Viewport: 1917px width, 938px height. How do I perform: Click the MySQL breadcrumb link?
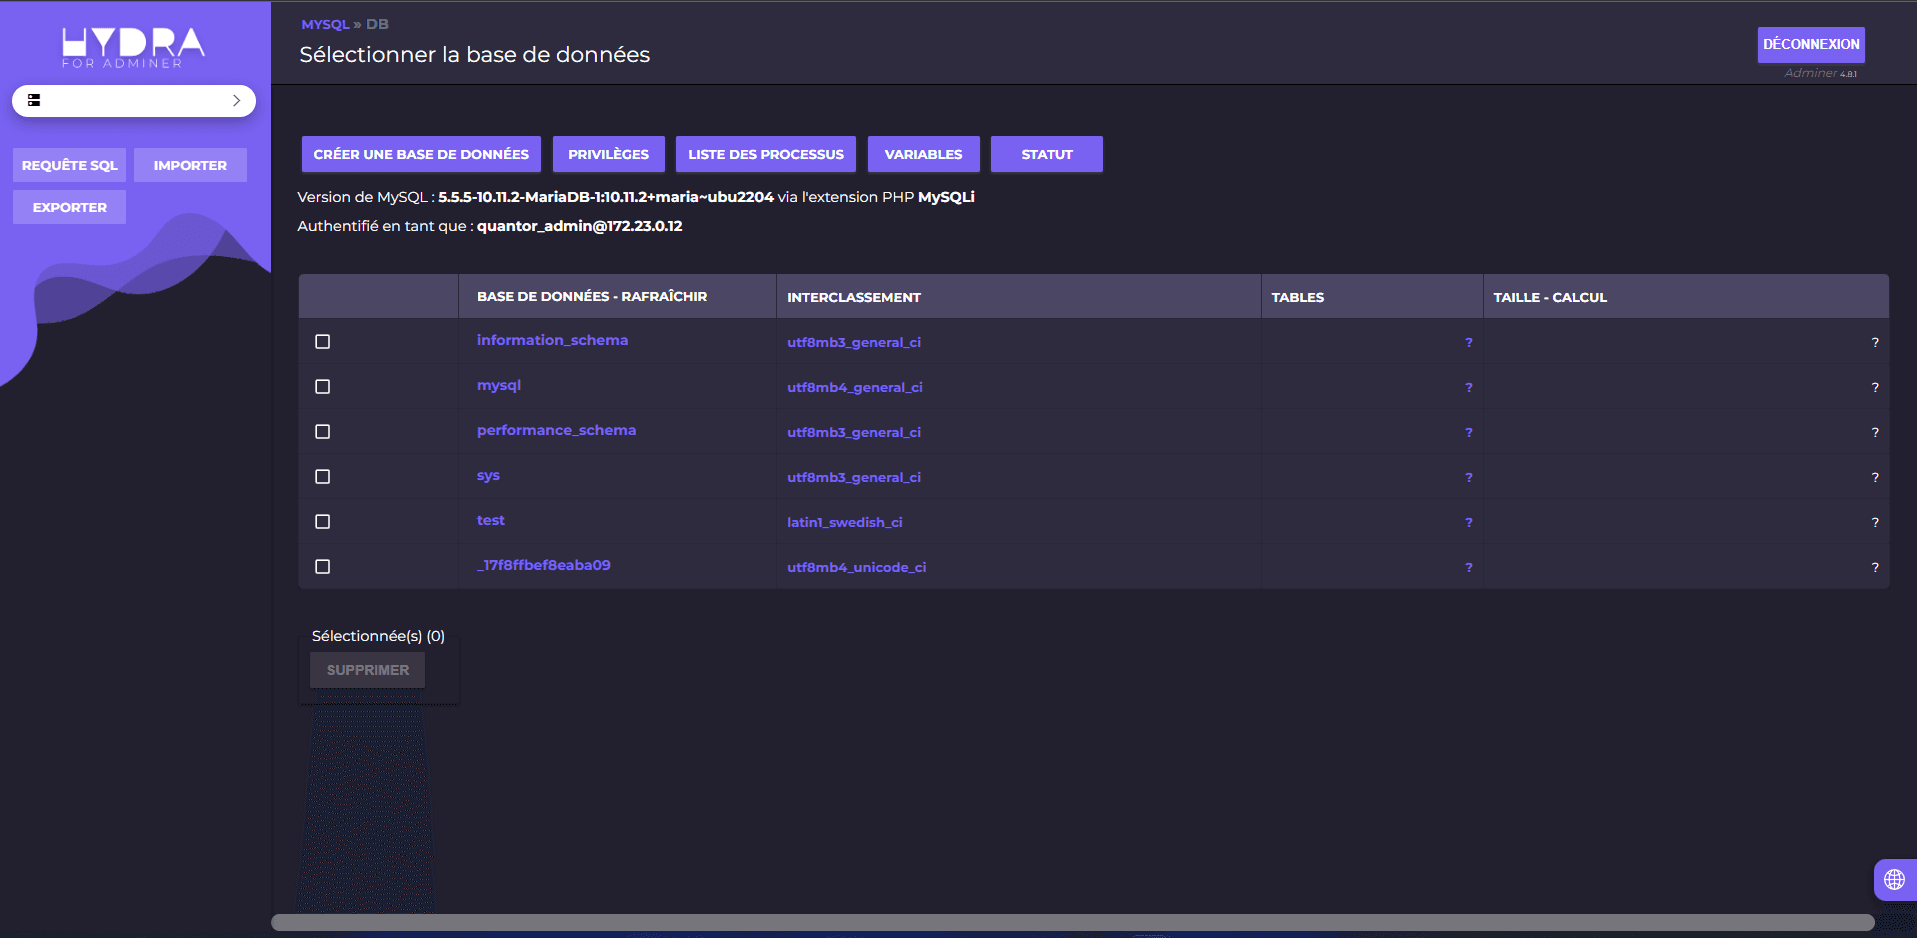click(325, 24)
